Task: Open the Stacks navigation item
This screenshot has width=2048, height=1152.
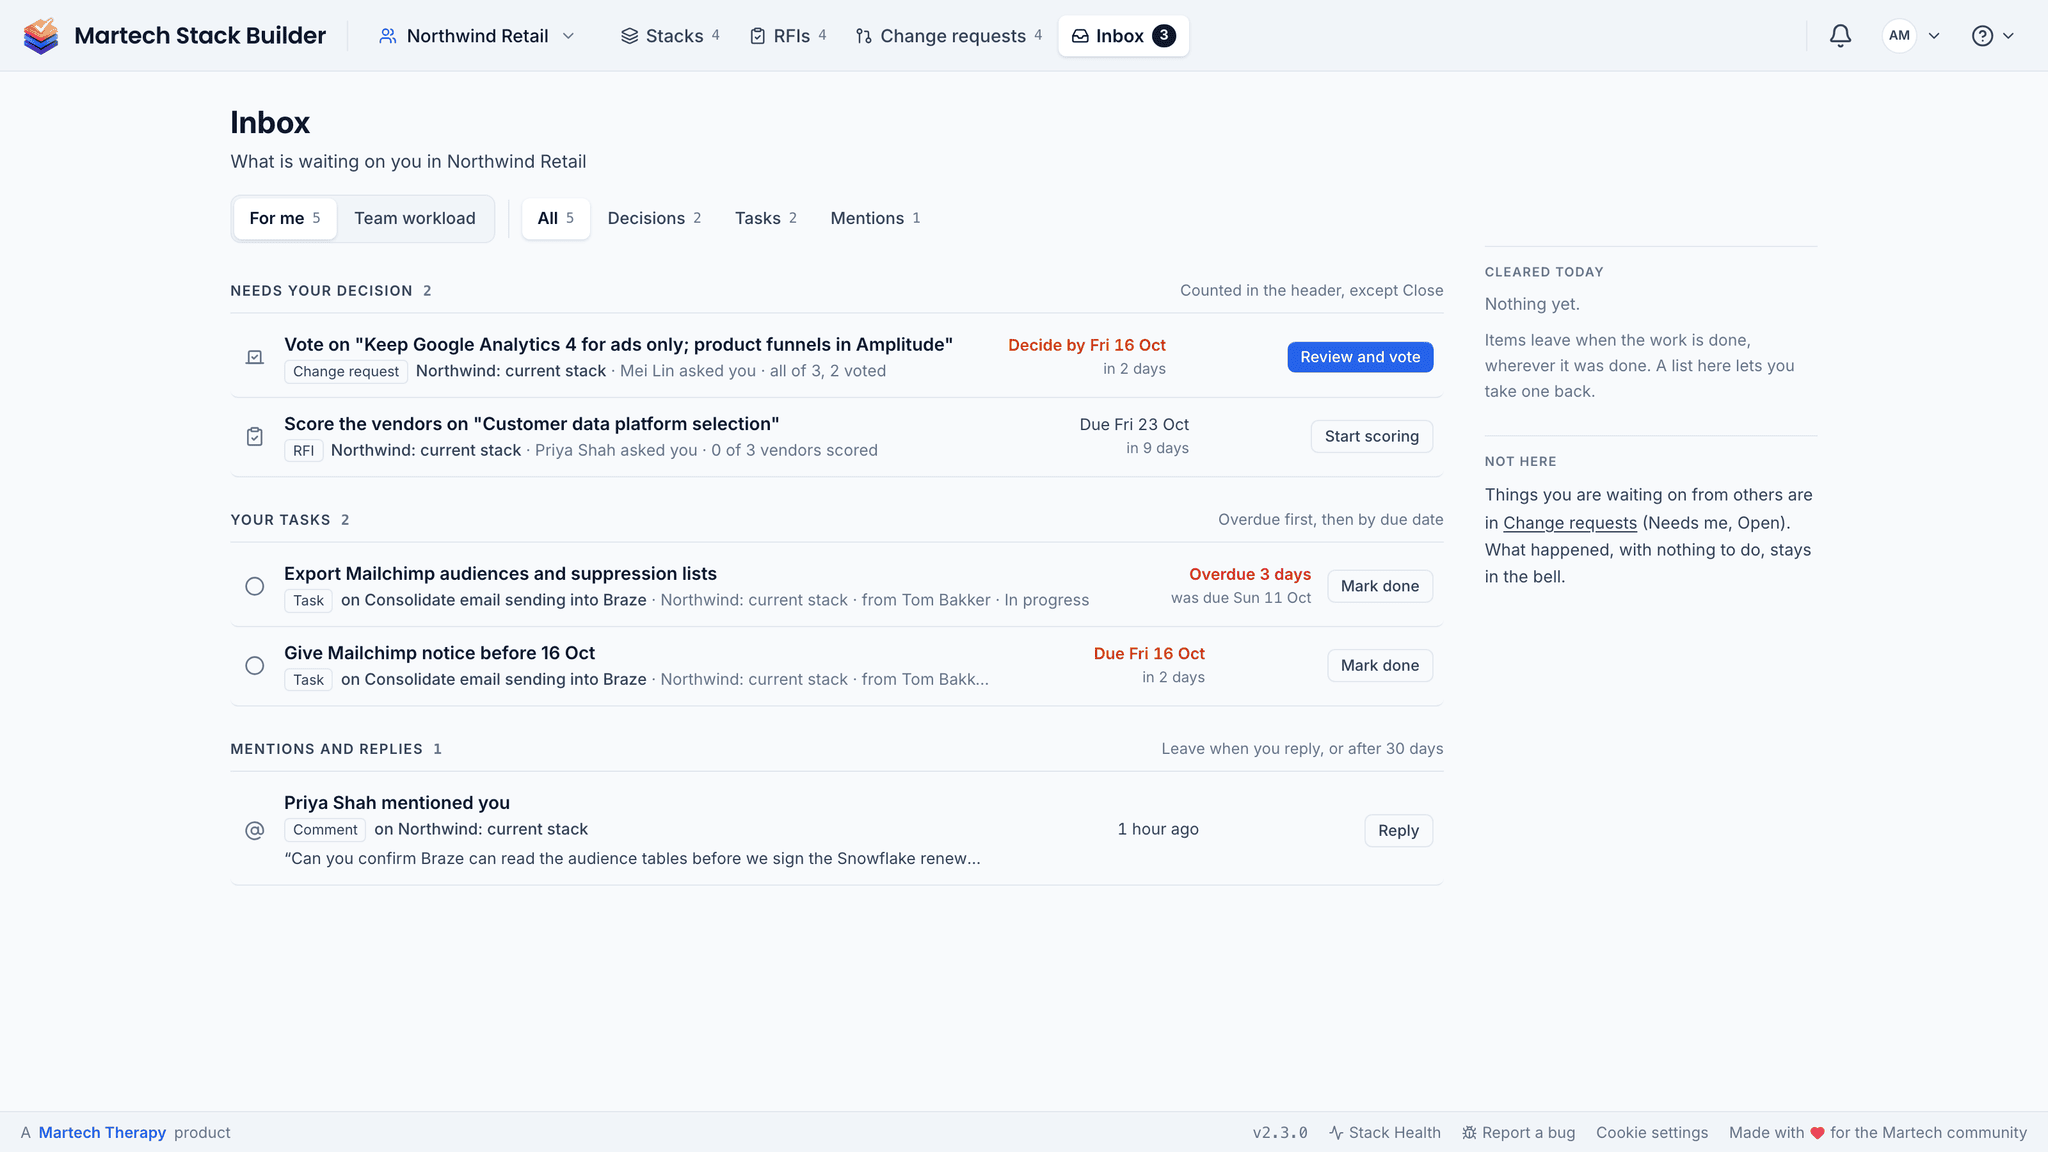Action: pyautogui.click(x=670, y=36)
